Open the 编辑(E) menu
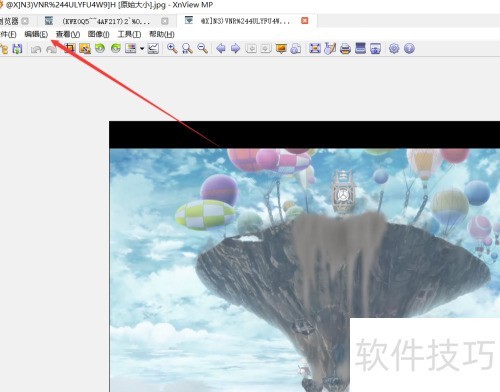 click(36, 34)
